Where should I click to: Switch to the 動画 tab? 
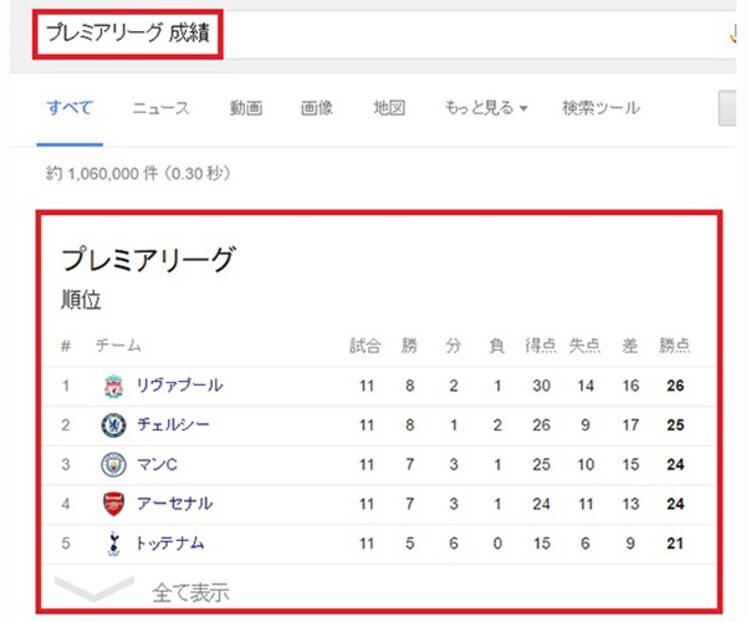point(246,108)
